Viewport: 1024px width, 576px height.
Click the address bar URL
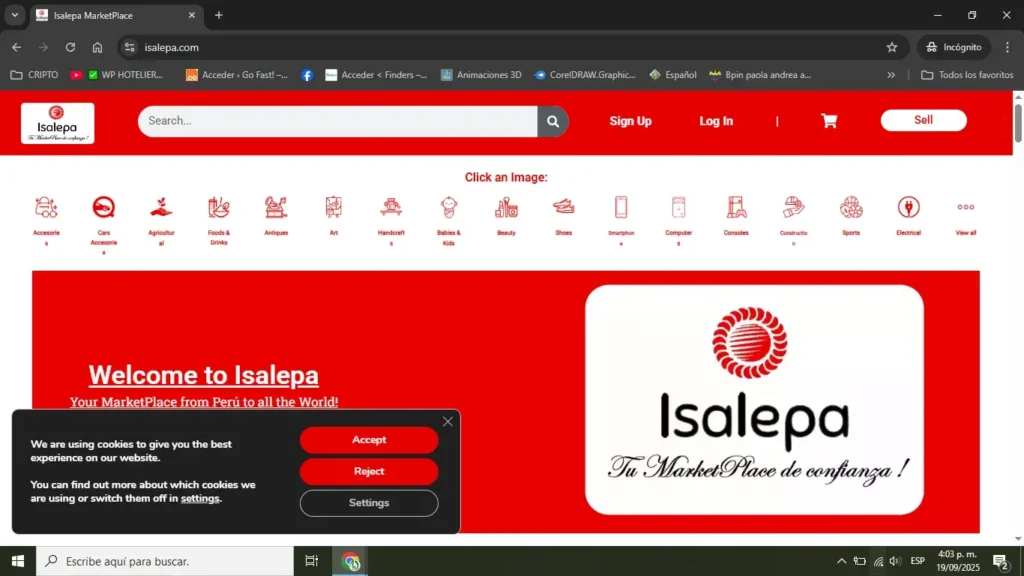point(172,47)
